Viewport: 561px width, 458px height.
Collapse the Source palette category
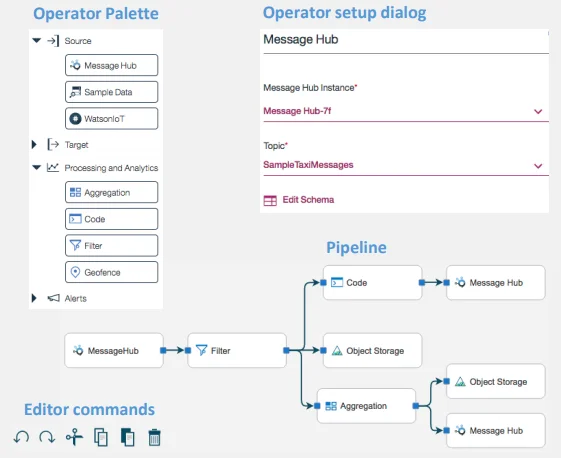pyautogui.click(x=36, y=40)
